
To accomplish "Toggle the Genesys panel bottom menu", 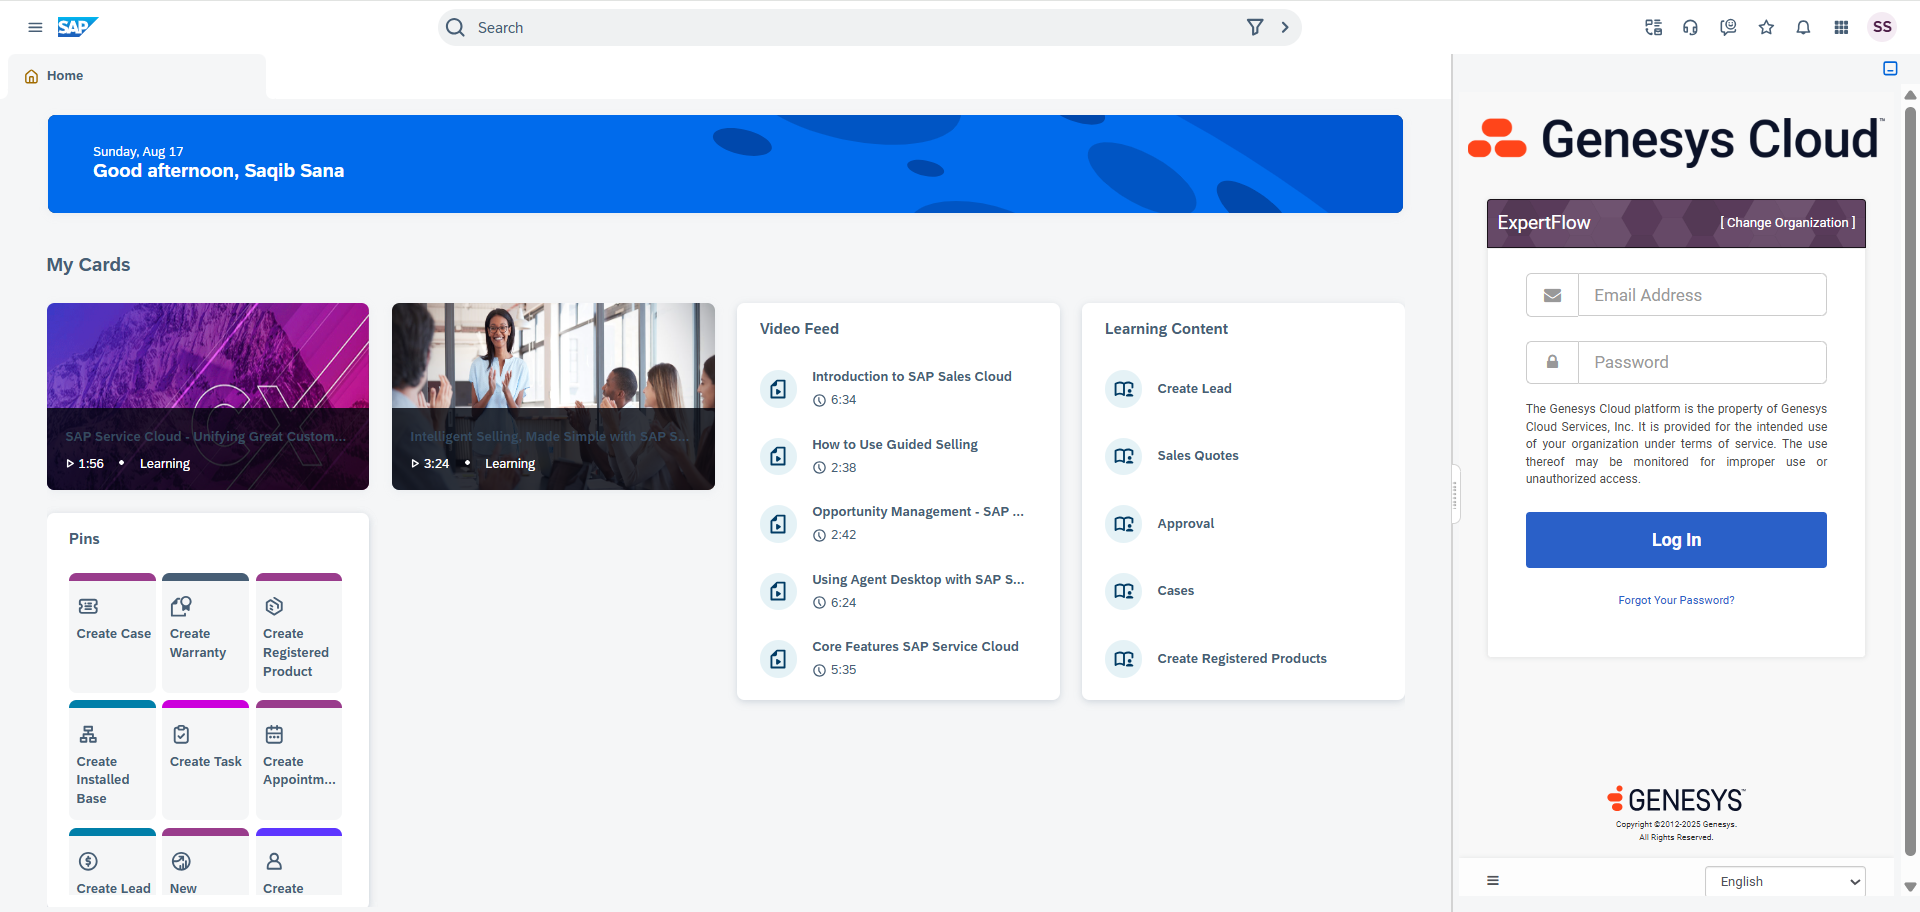I will tap(1493, 880).
